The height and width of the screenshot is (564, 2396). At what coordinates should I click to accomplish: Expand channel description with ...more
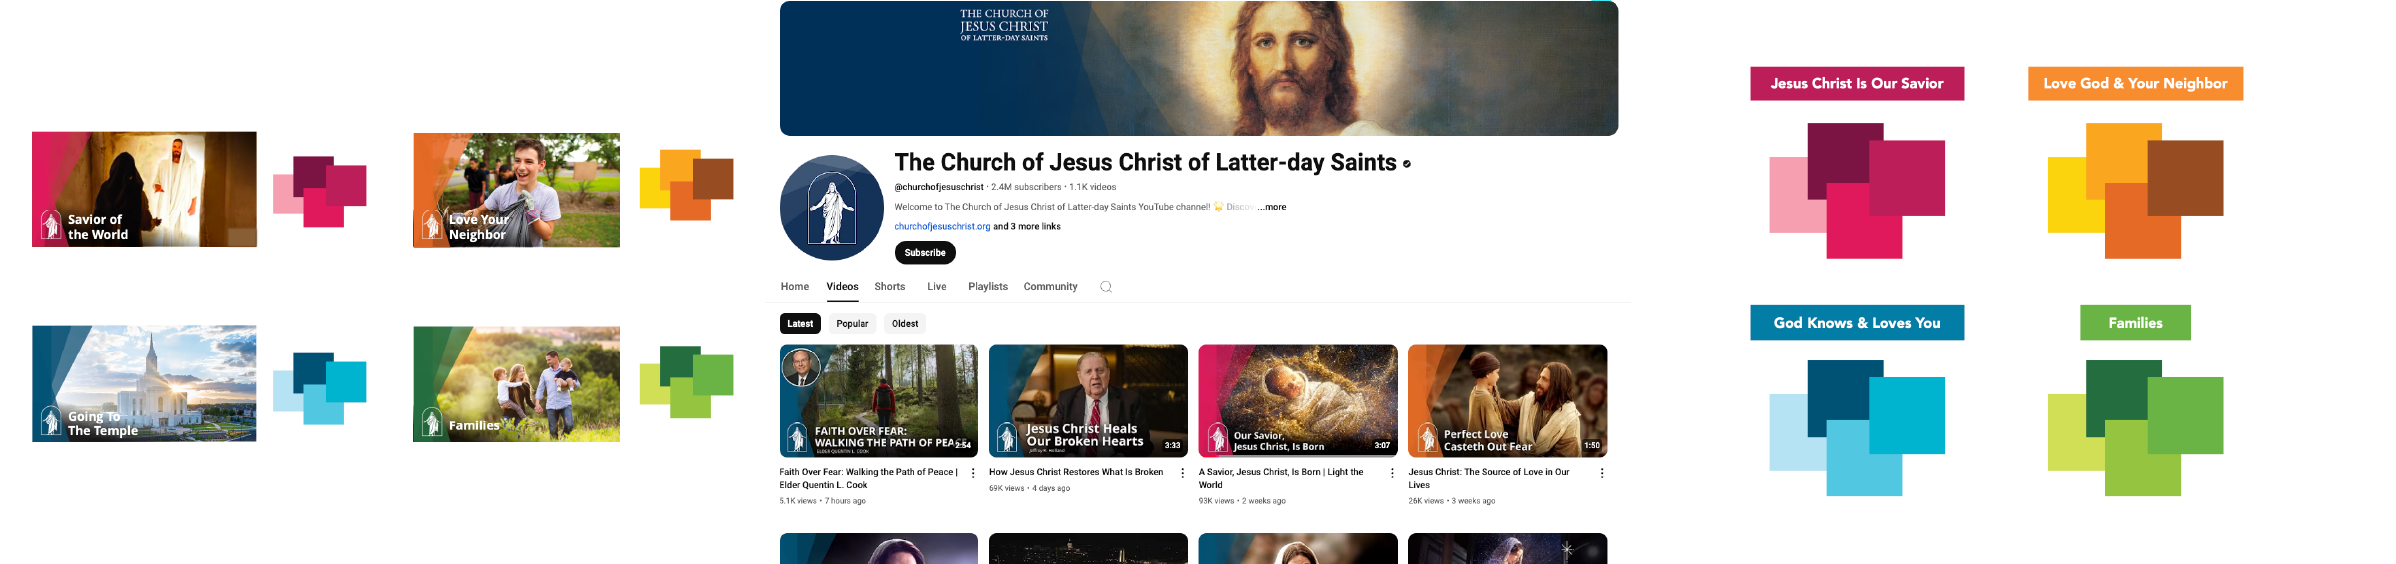pyautogui.click(x=1272, y=207)
